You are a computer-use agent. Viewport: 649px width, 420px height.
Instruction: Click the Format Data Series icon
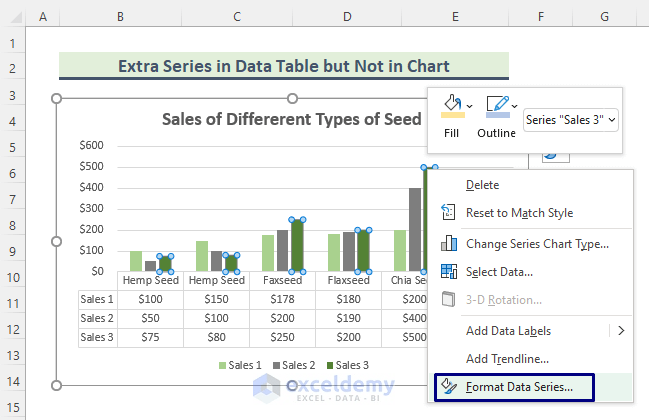[449, 386]
